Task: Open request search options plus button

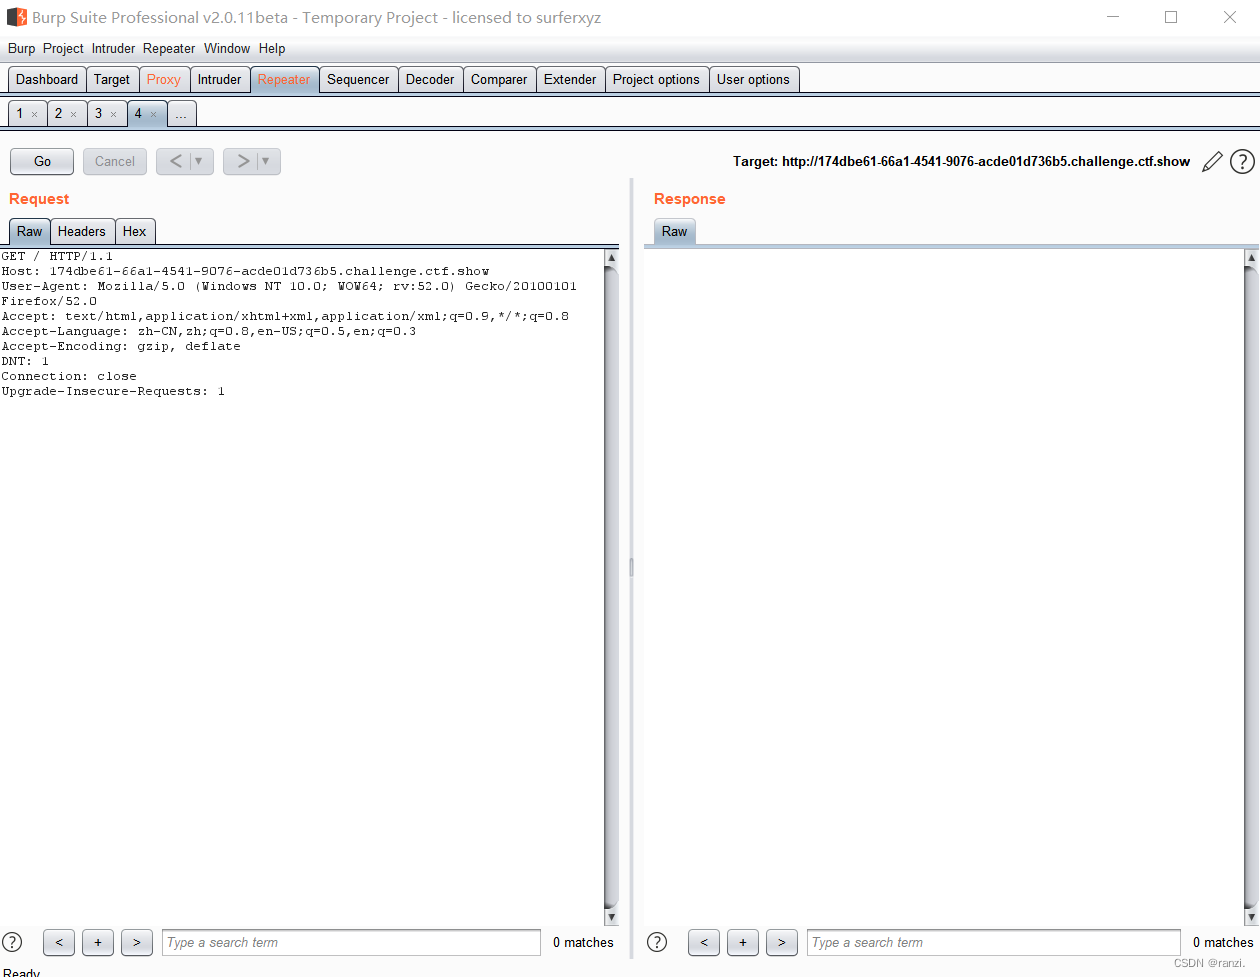Action: (x=98, y=942)
